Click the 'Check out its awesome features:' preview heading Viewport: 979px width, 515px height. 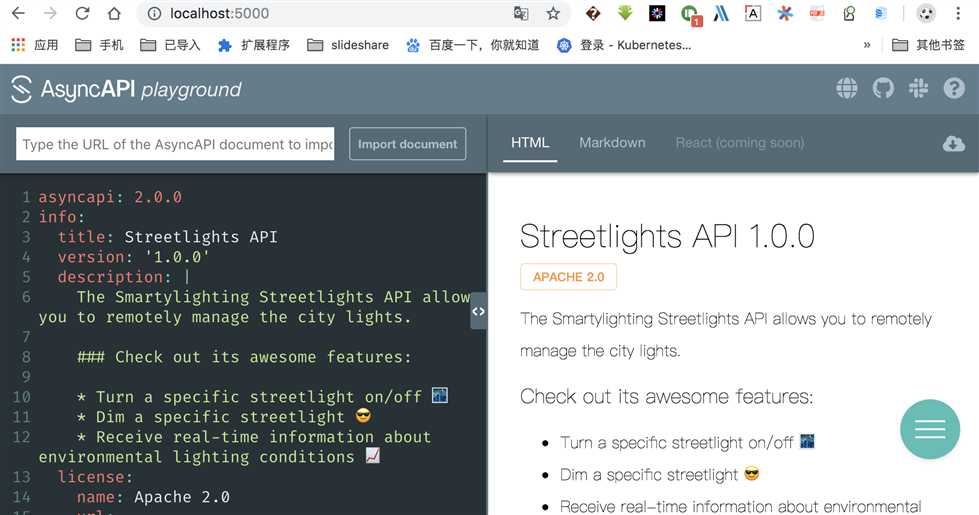pos(666,396)
